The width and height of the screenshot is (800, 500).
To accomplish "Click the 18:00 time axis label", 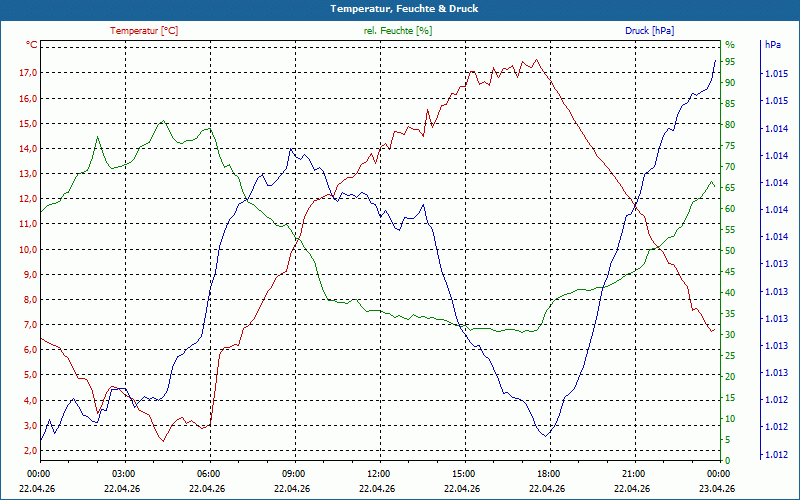I will (549, 474).
